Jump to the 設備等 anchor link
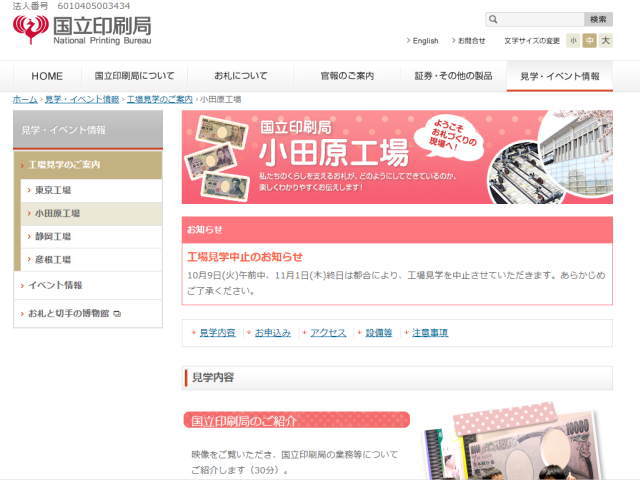 coord(378,333)
